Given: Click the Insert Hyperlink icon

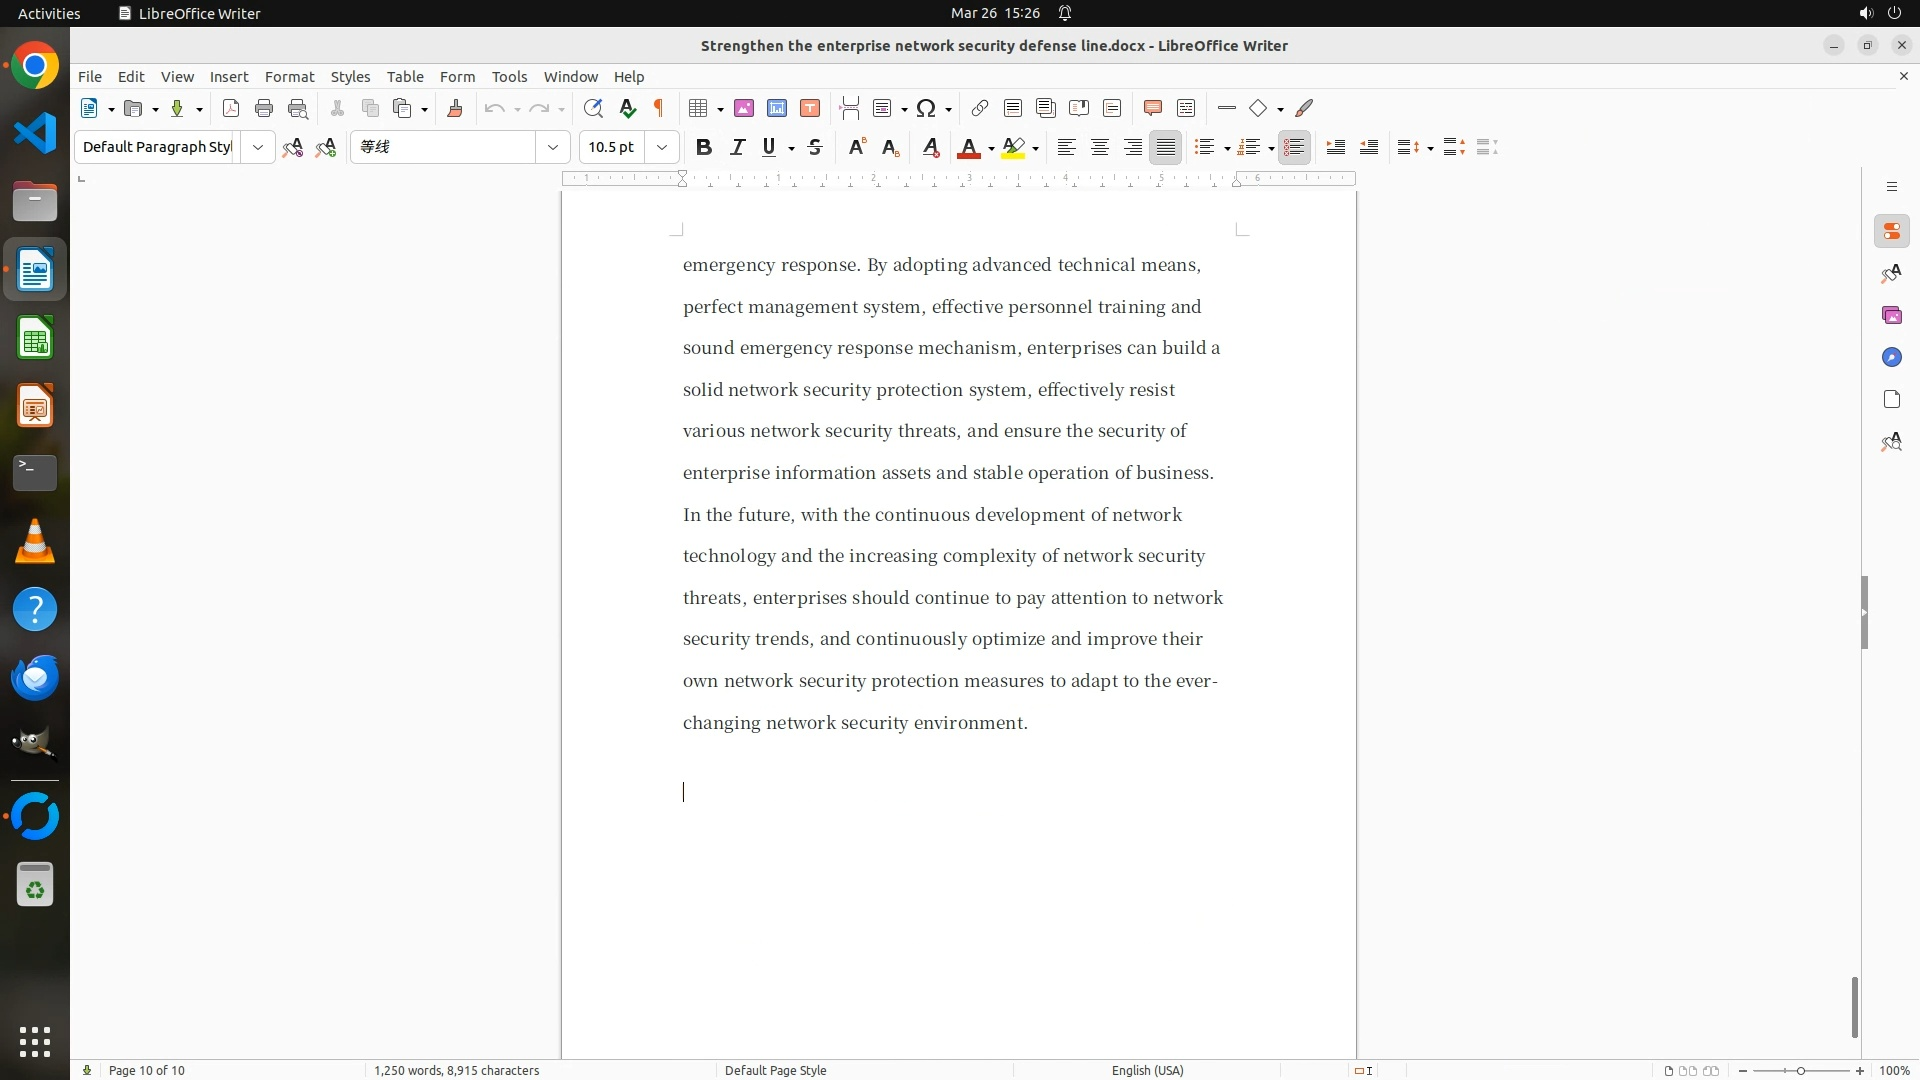Looking at the screenshot, I should [x=980, y=108].
